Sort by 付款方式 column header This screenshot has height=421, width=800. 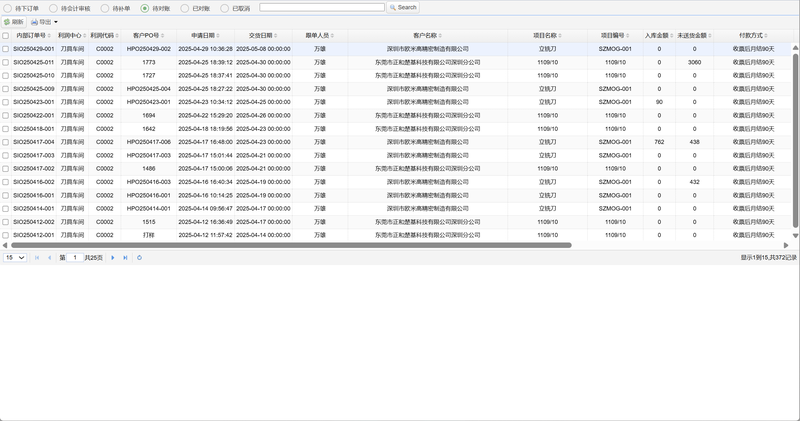(x=753, y=36)
